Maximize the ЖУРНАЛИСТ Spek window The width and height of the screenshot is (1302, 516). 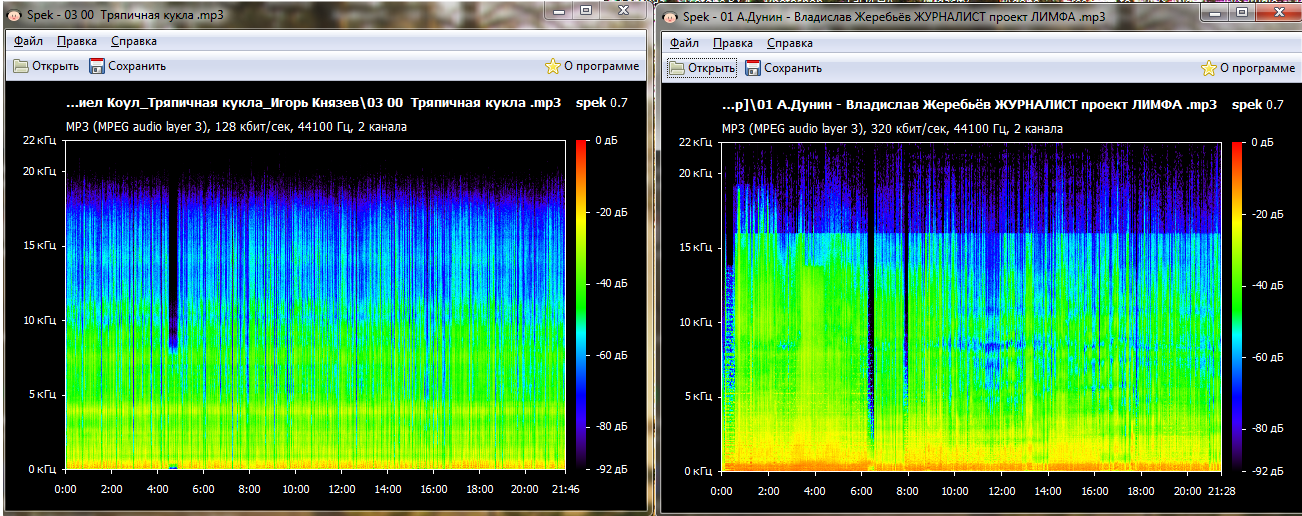pos(1242,11)
